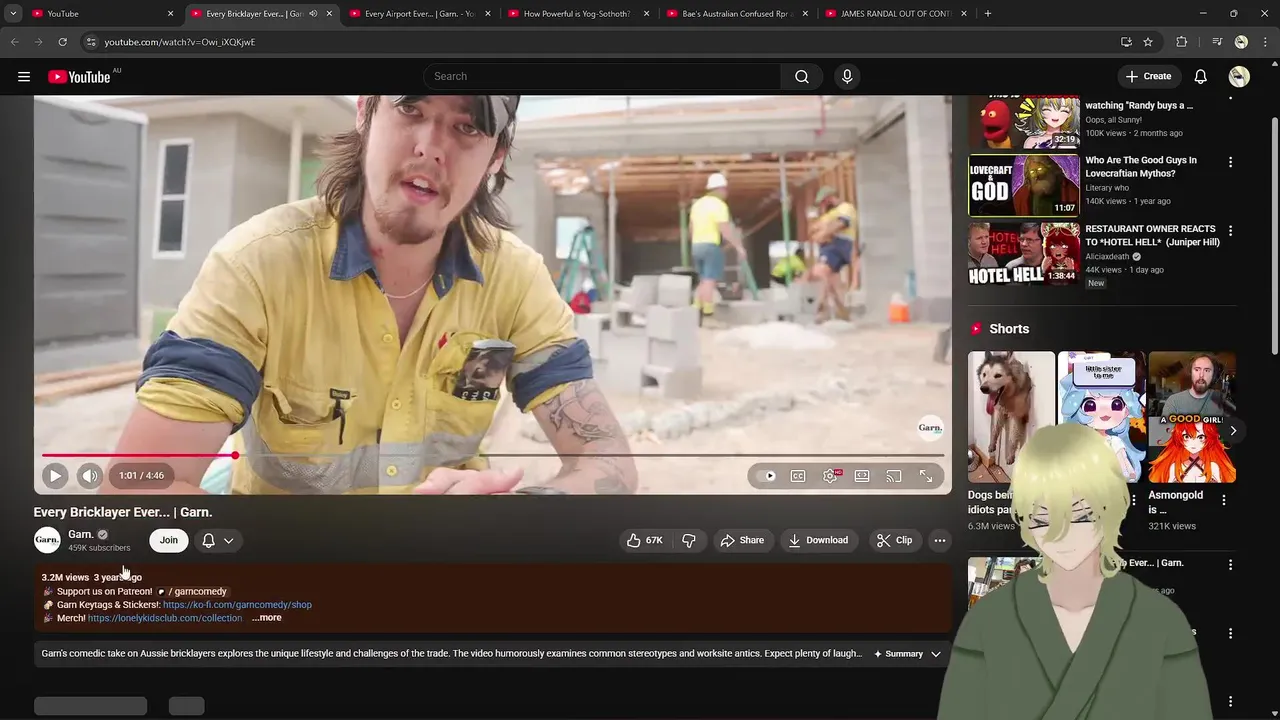The height and width of the screenshot is (720, 1280).
Task: Switch to Bae's Australian Confused tab
Action: 735,14
